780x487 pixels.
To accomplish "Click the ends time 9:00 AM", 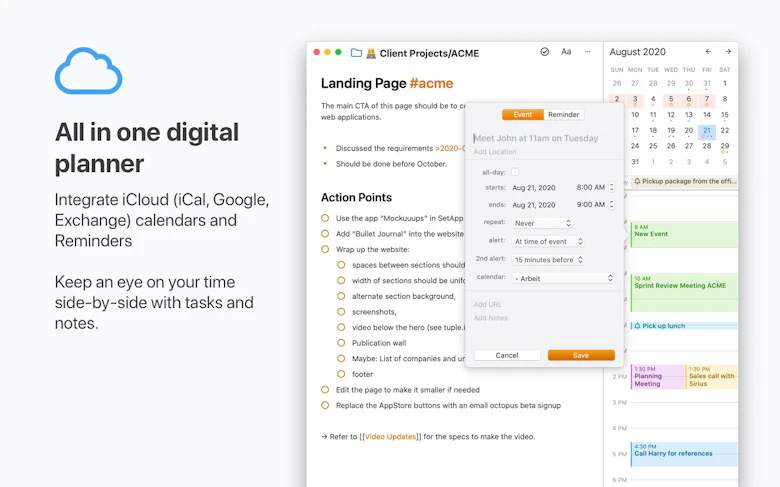I will coord(591,204).
